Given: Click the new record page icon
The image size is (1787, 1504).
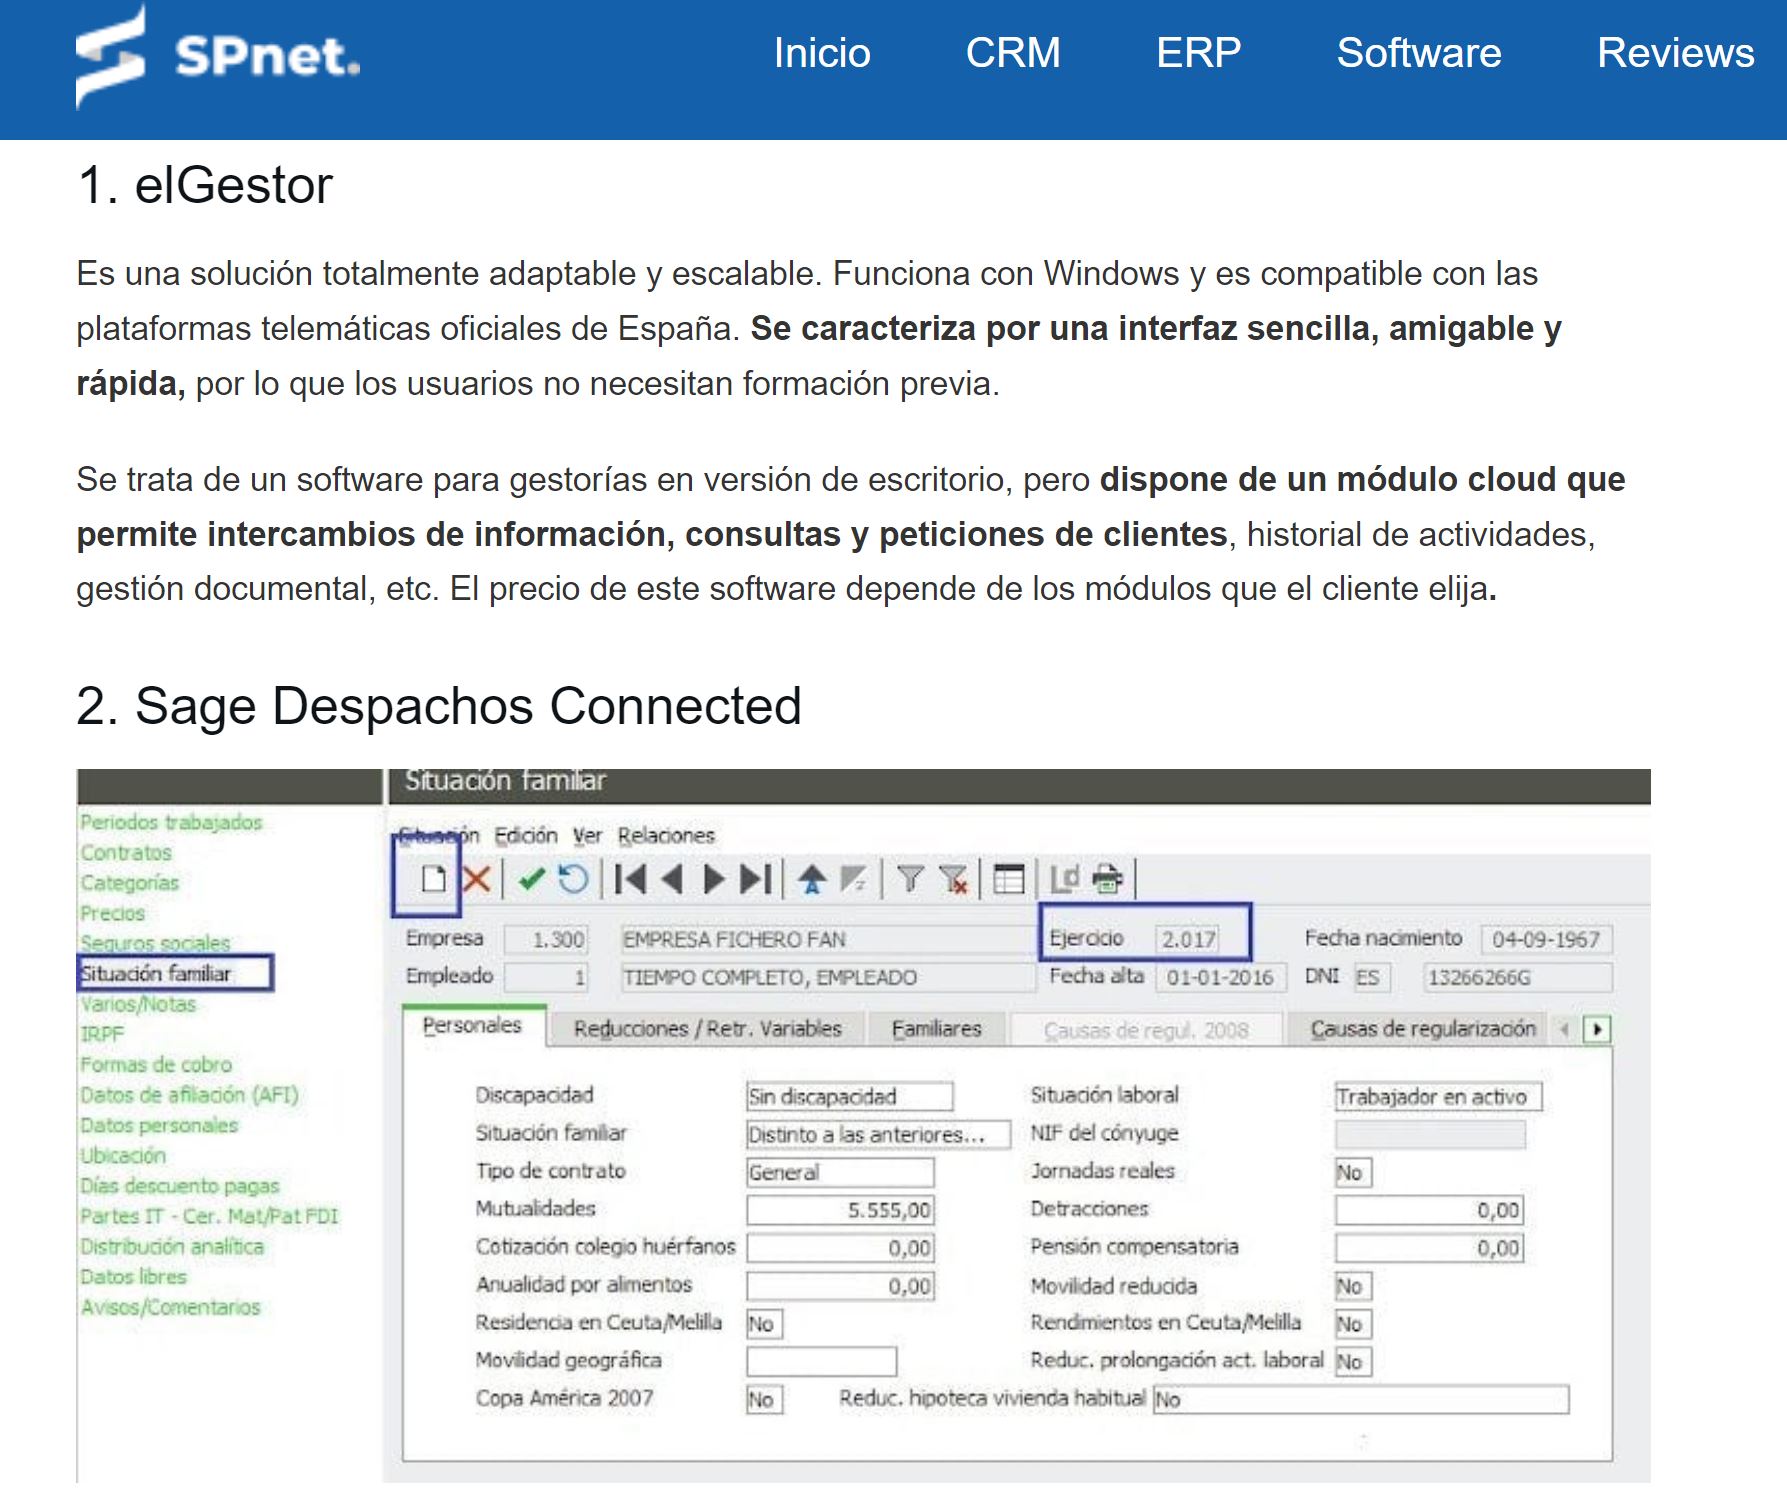Looking at the screenshot, I should [x=433, y=879].
